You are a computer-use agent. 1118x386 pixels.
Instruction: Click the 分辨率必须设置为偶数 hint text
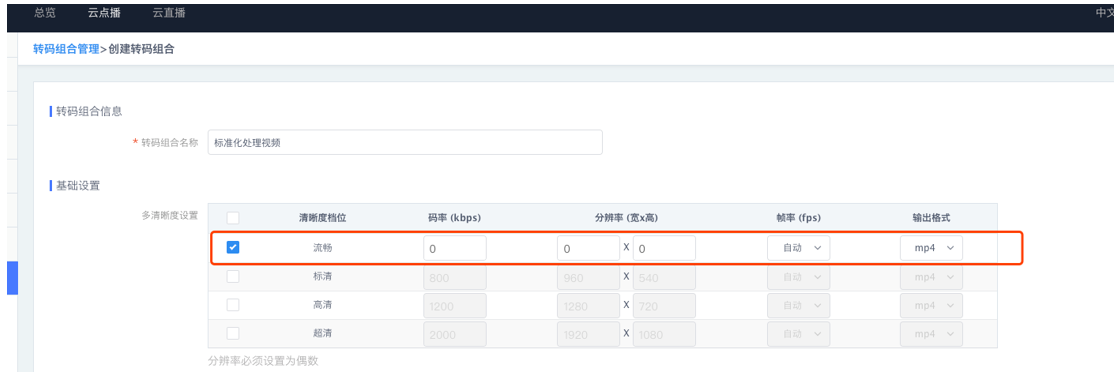[263, 361]
